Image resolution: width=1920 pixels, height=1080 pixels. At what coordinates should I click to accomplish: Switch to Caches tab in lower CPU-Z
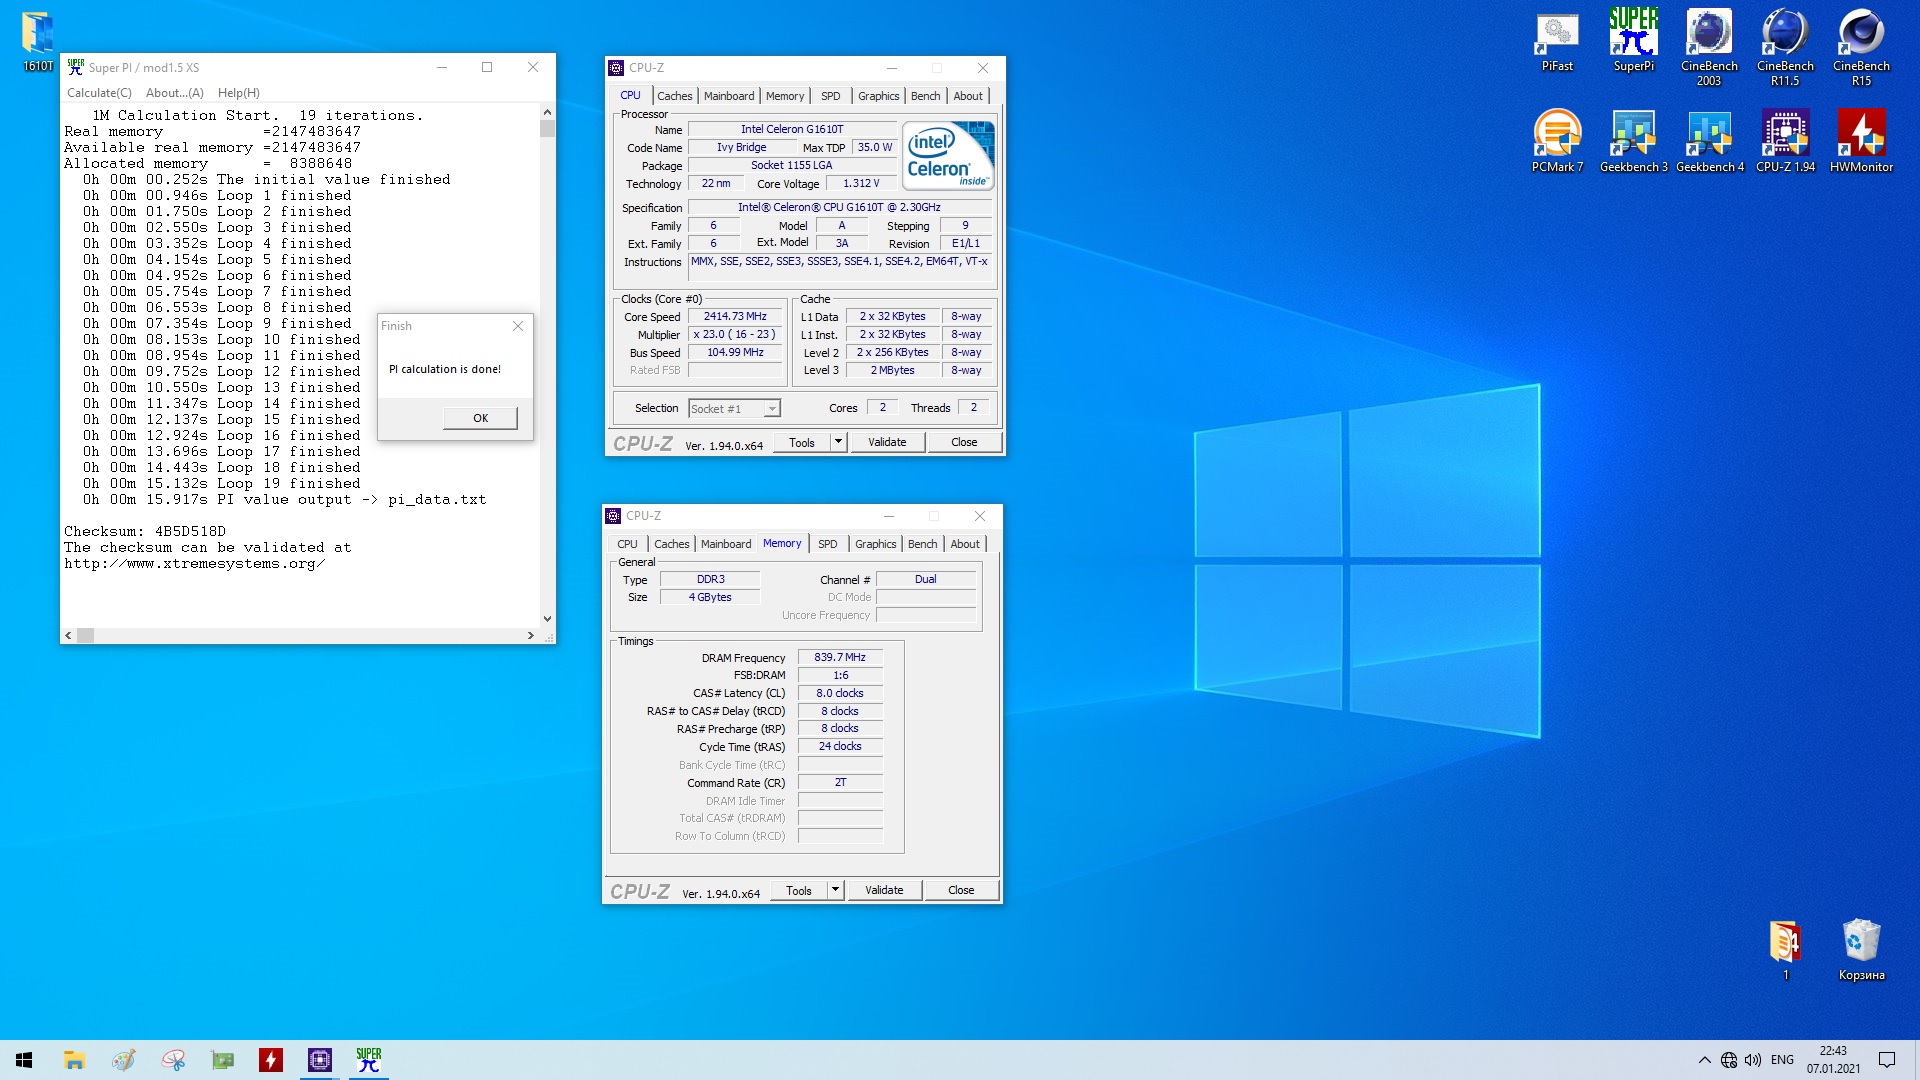(671, 544)
